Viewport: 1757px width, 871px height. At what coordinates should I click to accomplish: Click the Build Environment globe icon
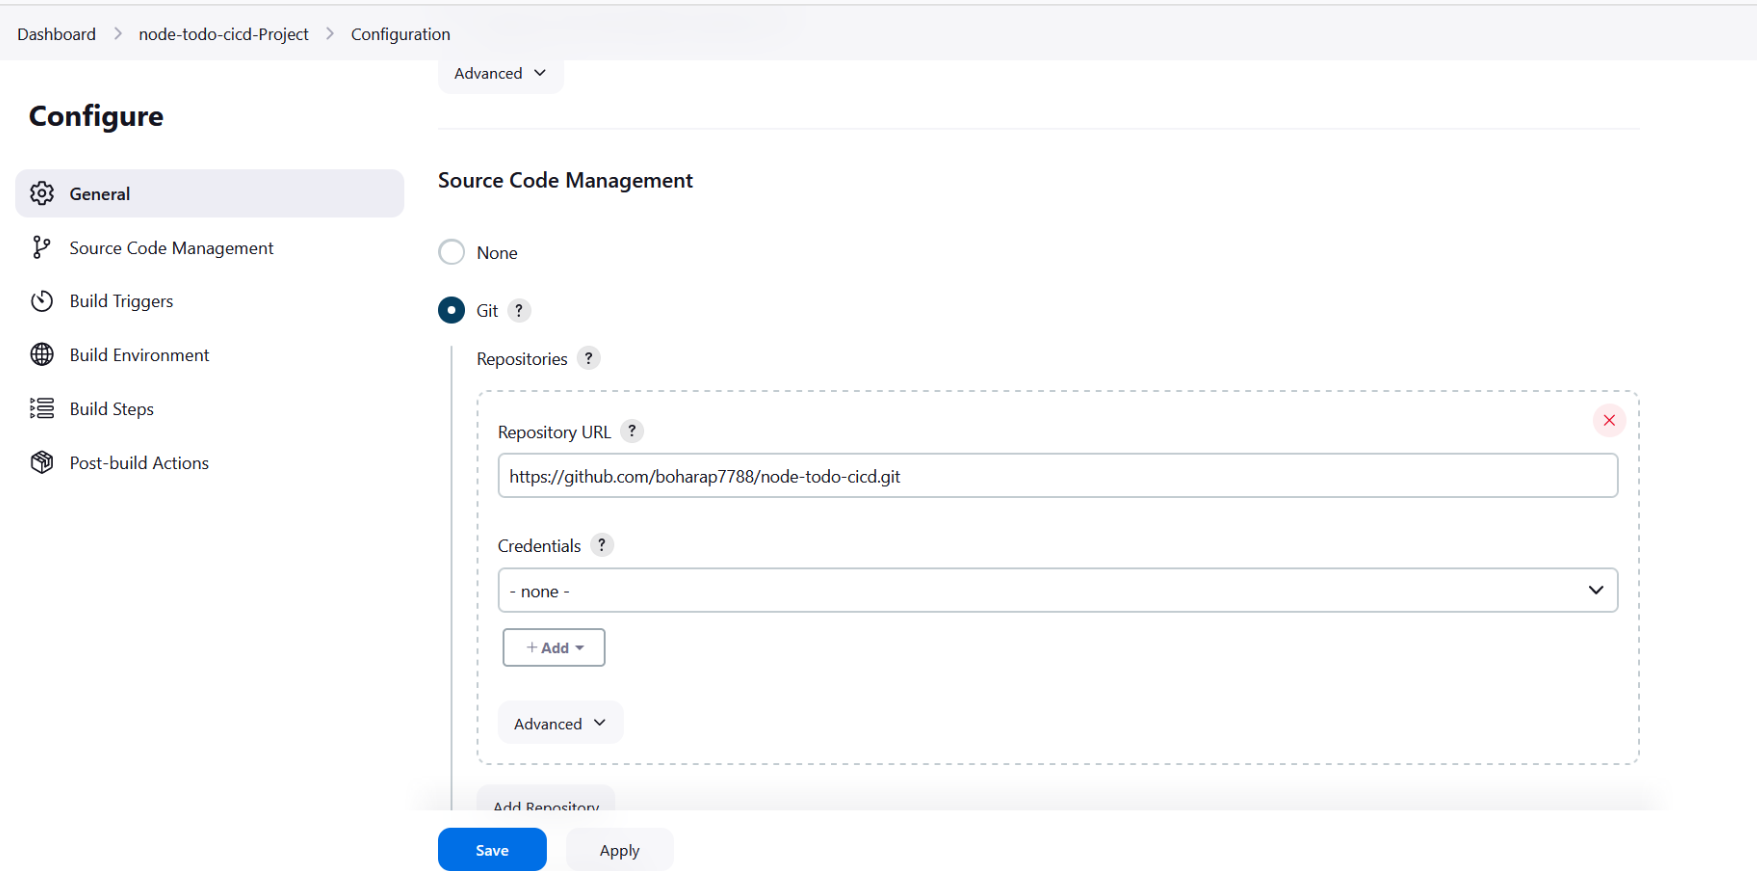coord(42,355)
